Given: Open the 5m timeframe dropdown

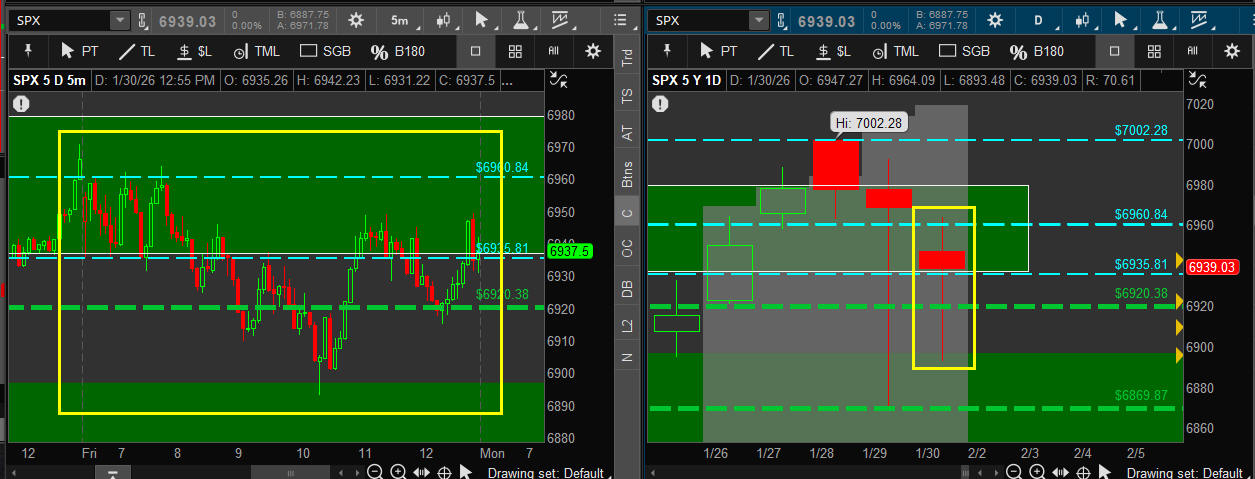Looking at the screenshot, I should [x=400, y=20].
